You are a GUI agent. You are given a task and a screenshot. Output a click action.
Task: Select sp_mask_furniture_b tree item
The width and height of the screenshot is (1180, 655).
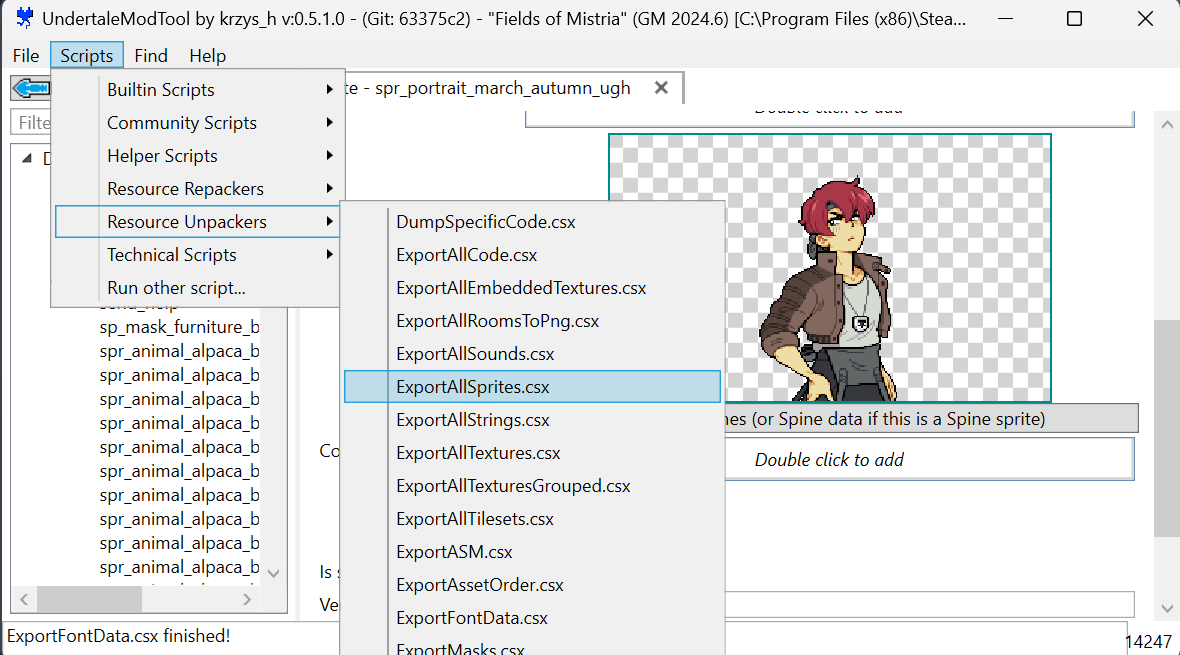(179, 328)
